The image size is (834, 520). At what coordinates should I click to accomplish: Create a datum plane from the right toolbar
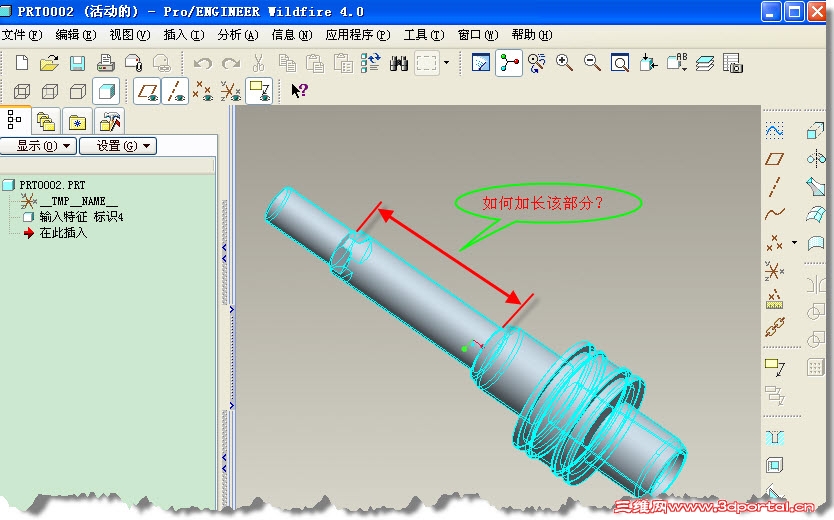[x=774, y=159]
